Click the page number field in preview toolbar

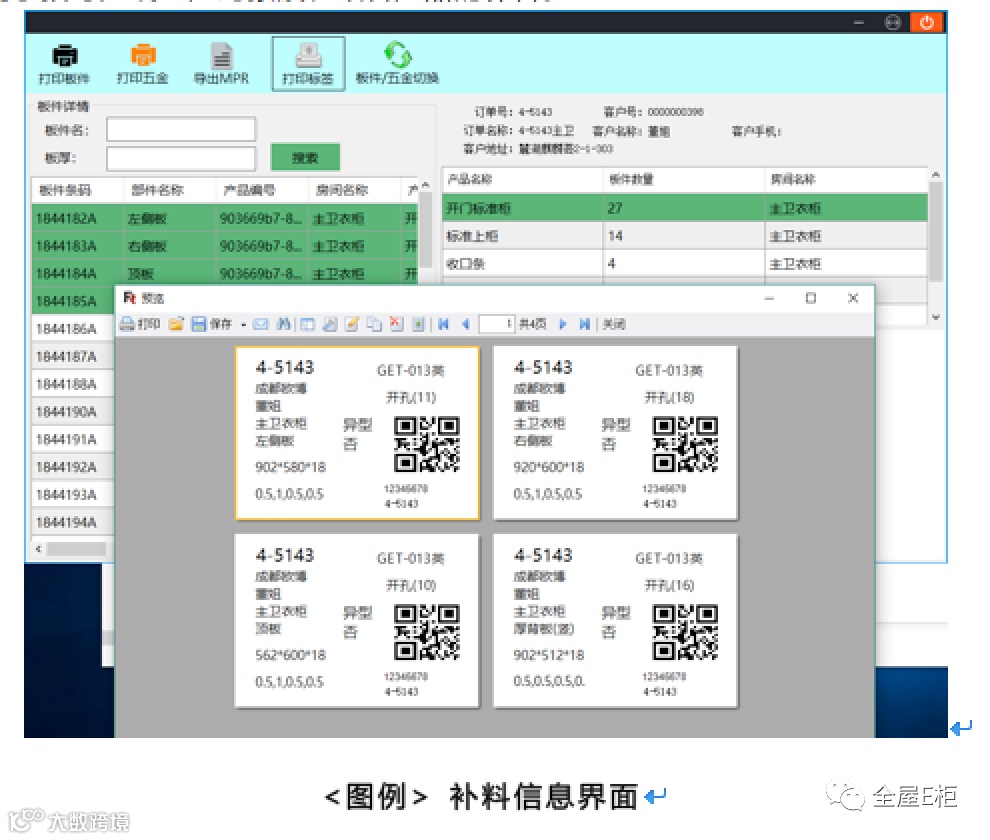click(x=496, y=325)
